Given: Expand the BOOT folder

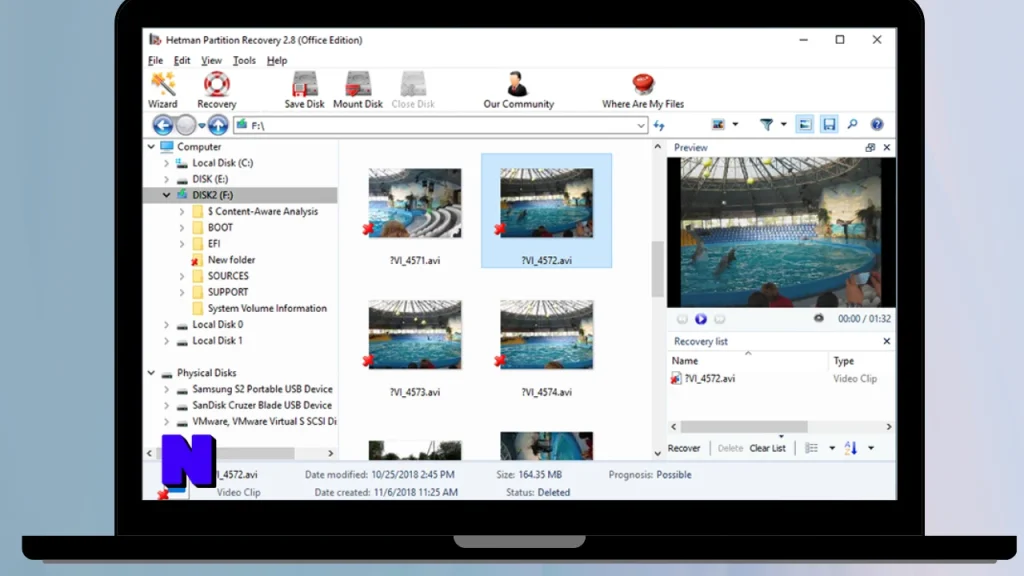Looking at the screenshot, I should 182,228.
